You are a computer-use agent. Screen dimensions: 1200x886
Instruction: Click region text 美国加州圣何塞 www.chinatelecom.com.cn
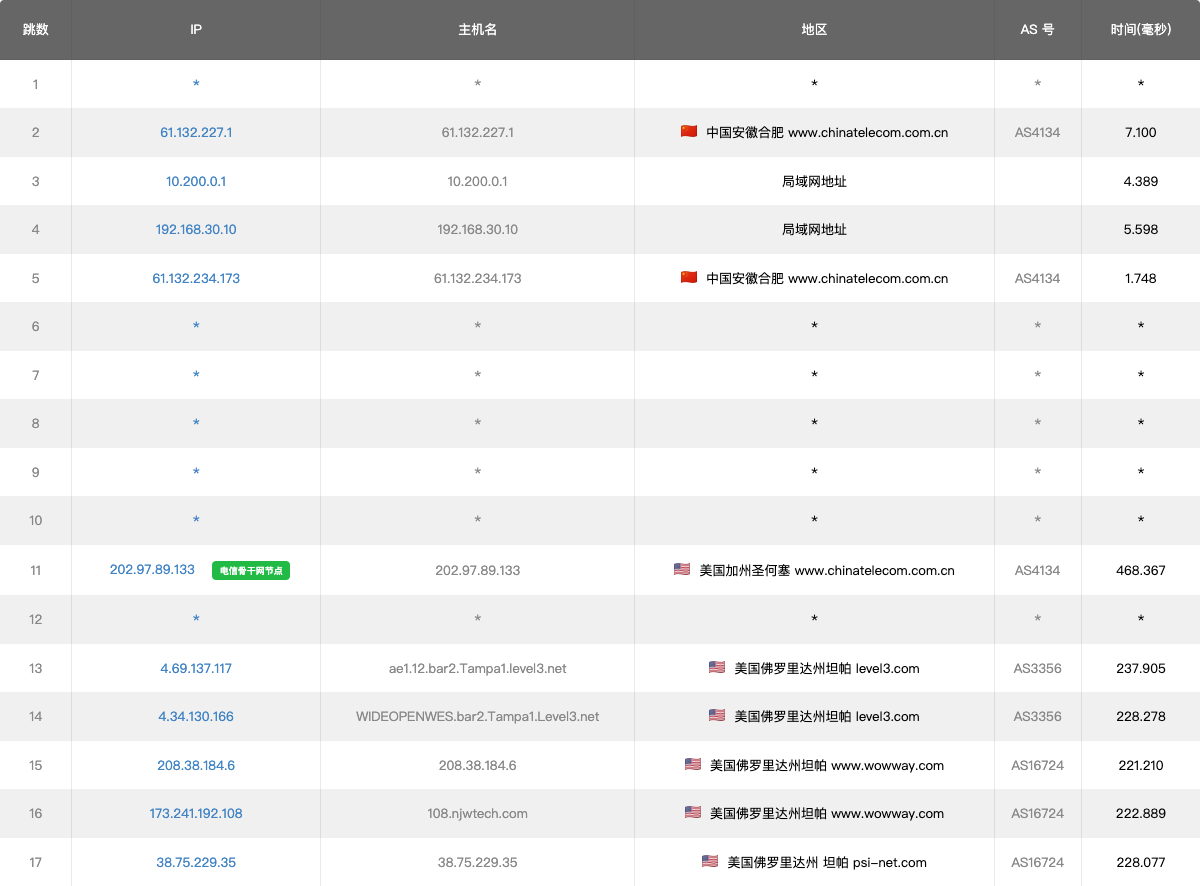click(827, 570)
